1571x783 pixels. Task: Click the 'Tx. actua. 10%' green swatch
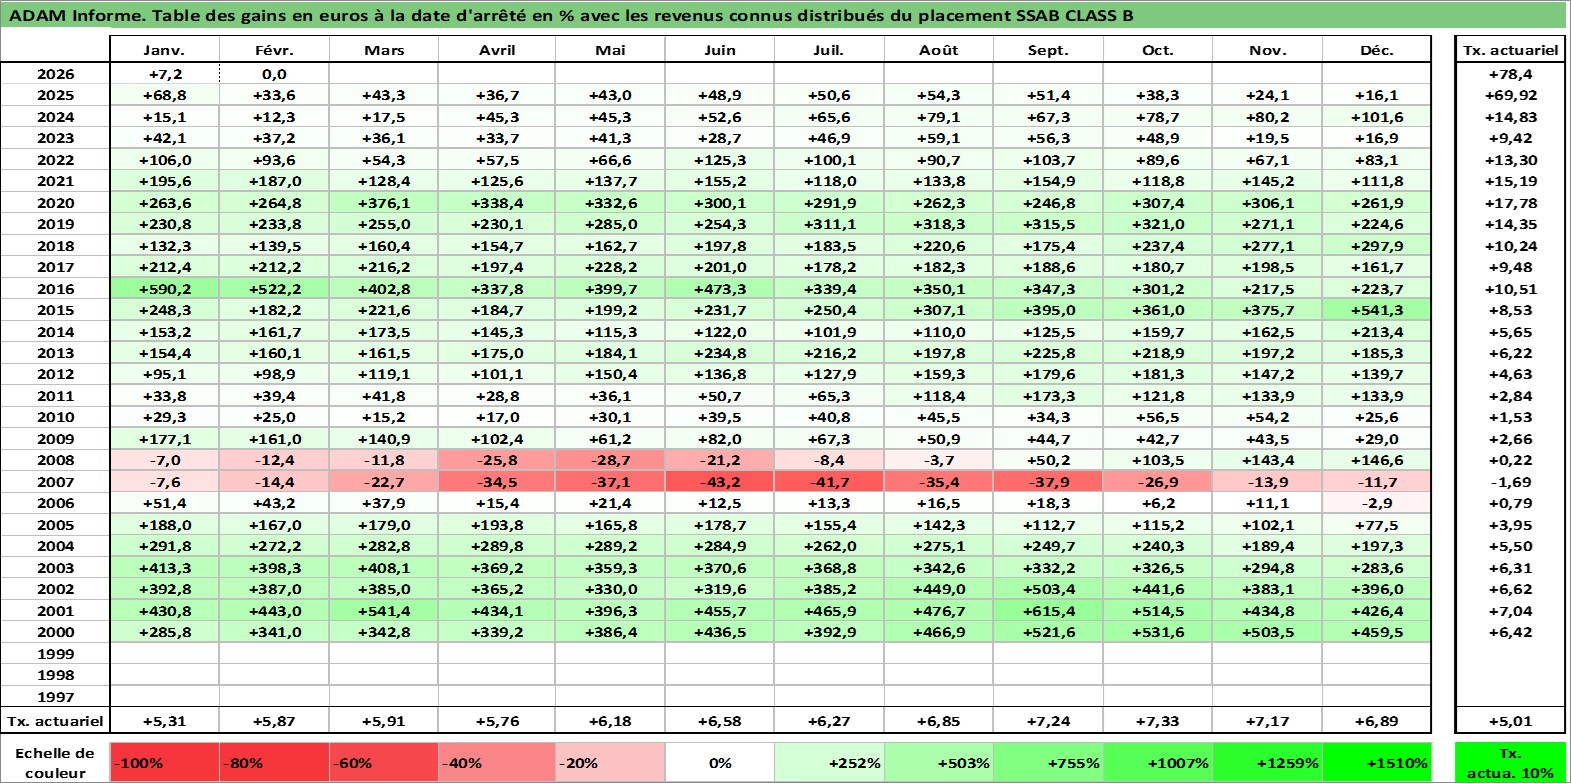coord(1510,763)
